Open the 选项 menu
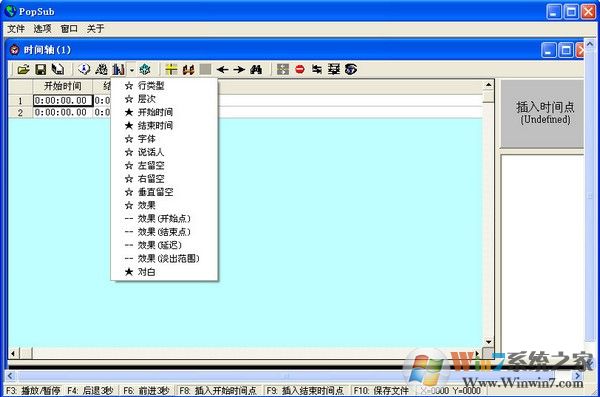 (x=42, y=29)
